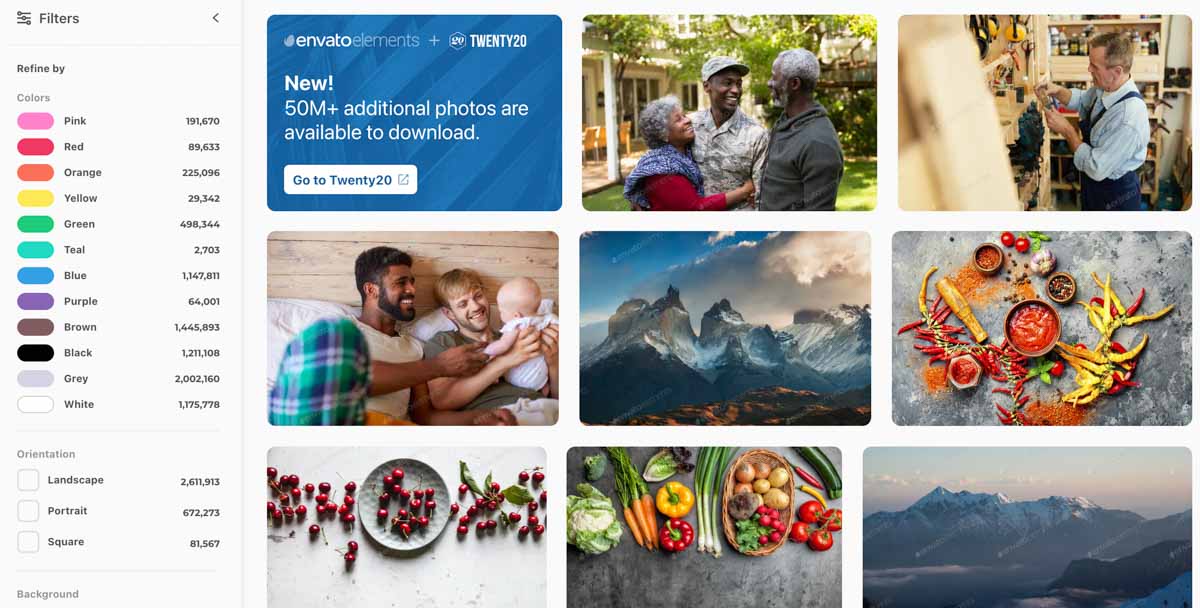
Task: Open the chili peppers and spices photo
Action: (x=1042, y=328)
